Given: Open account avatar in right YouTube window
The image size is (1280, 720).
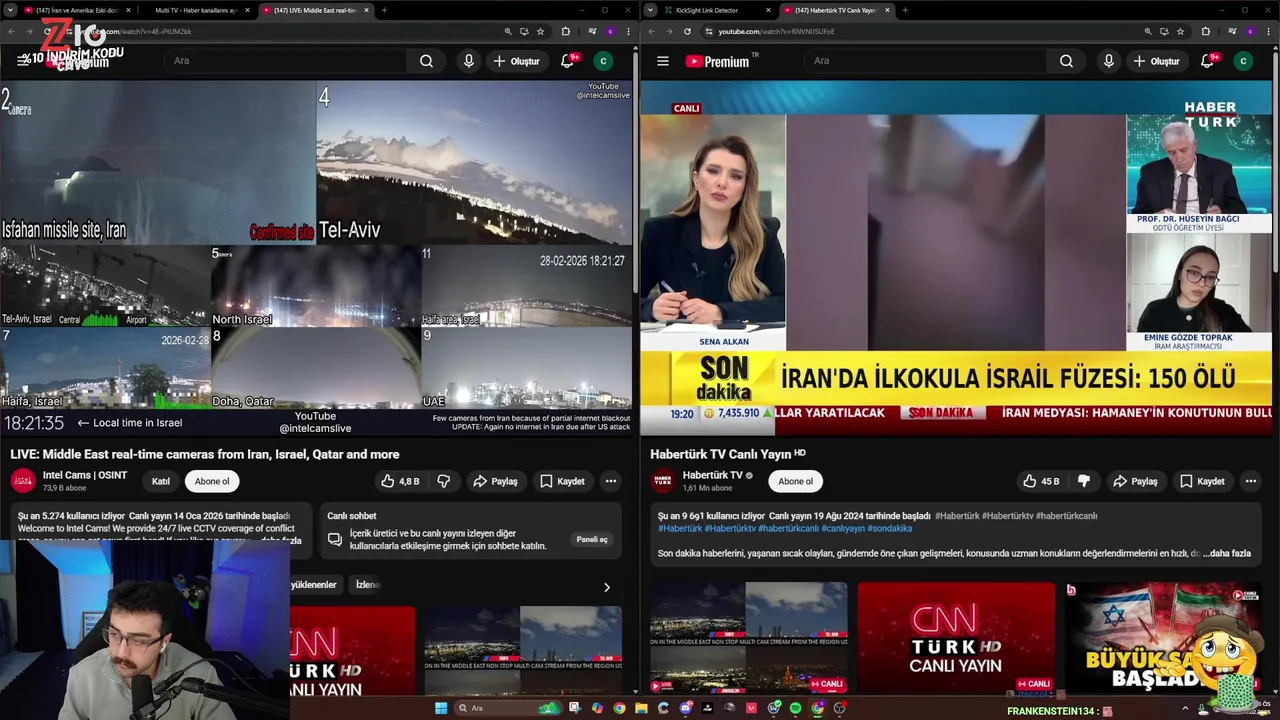Looking at the screenshot, I should click(x=1243, y=61).
